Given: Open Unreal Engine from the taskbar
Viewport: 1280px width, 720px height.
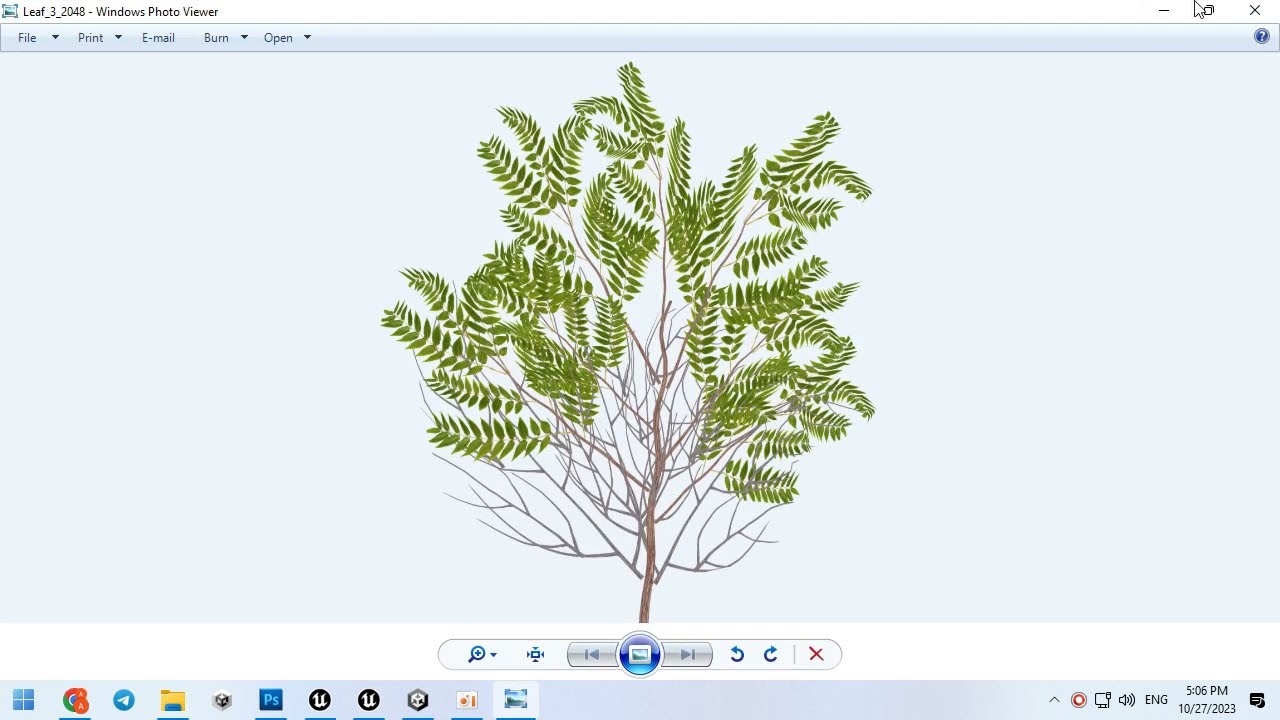Looking at the screenshot, I should [320, 700].
